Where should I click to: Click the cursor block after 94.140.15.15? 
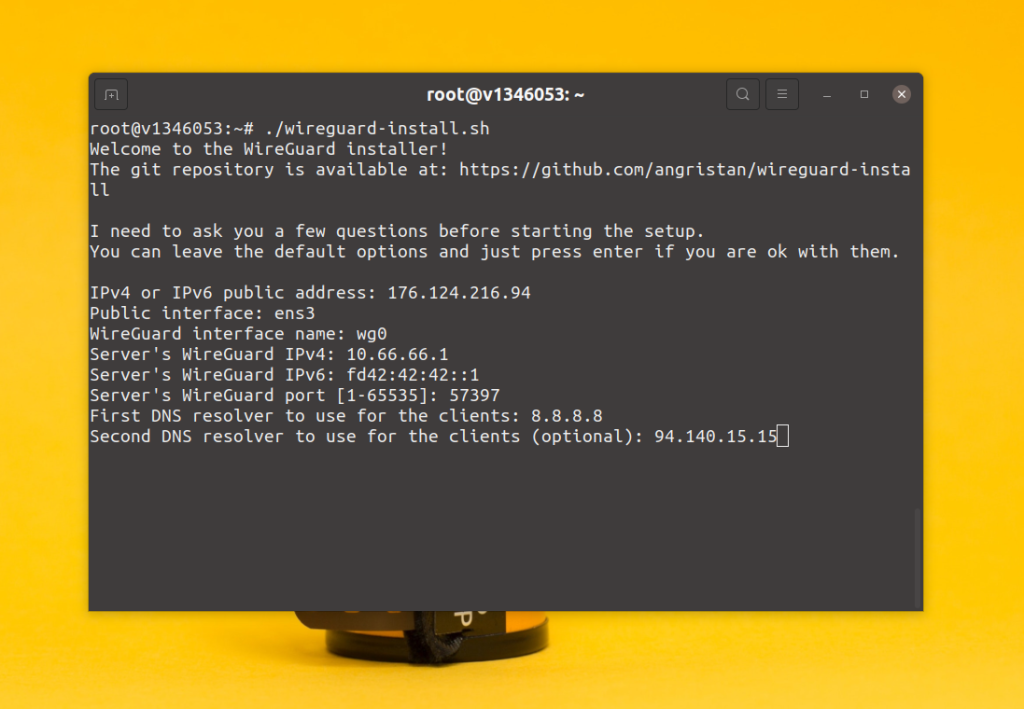pos(783,436)
